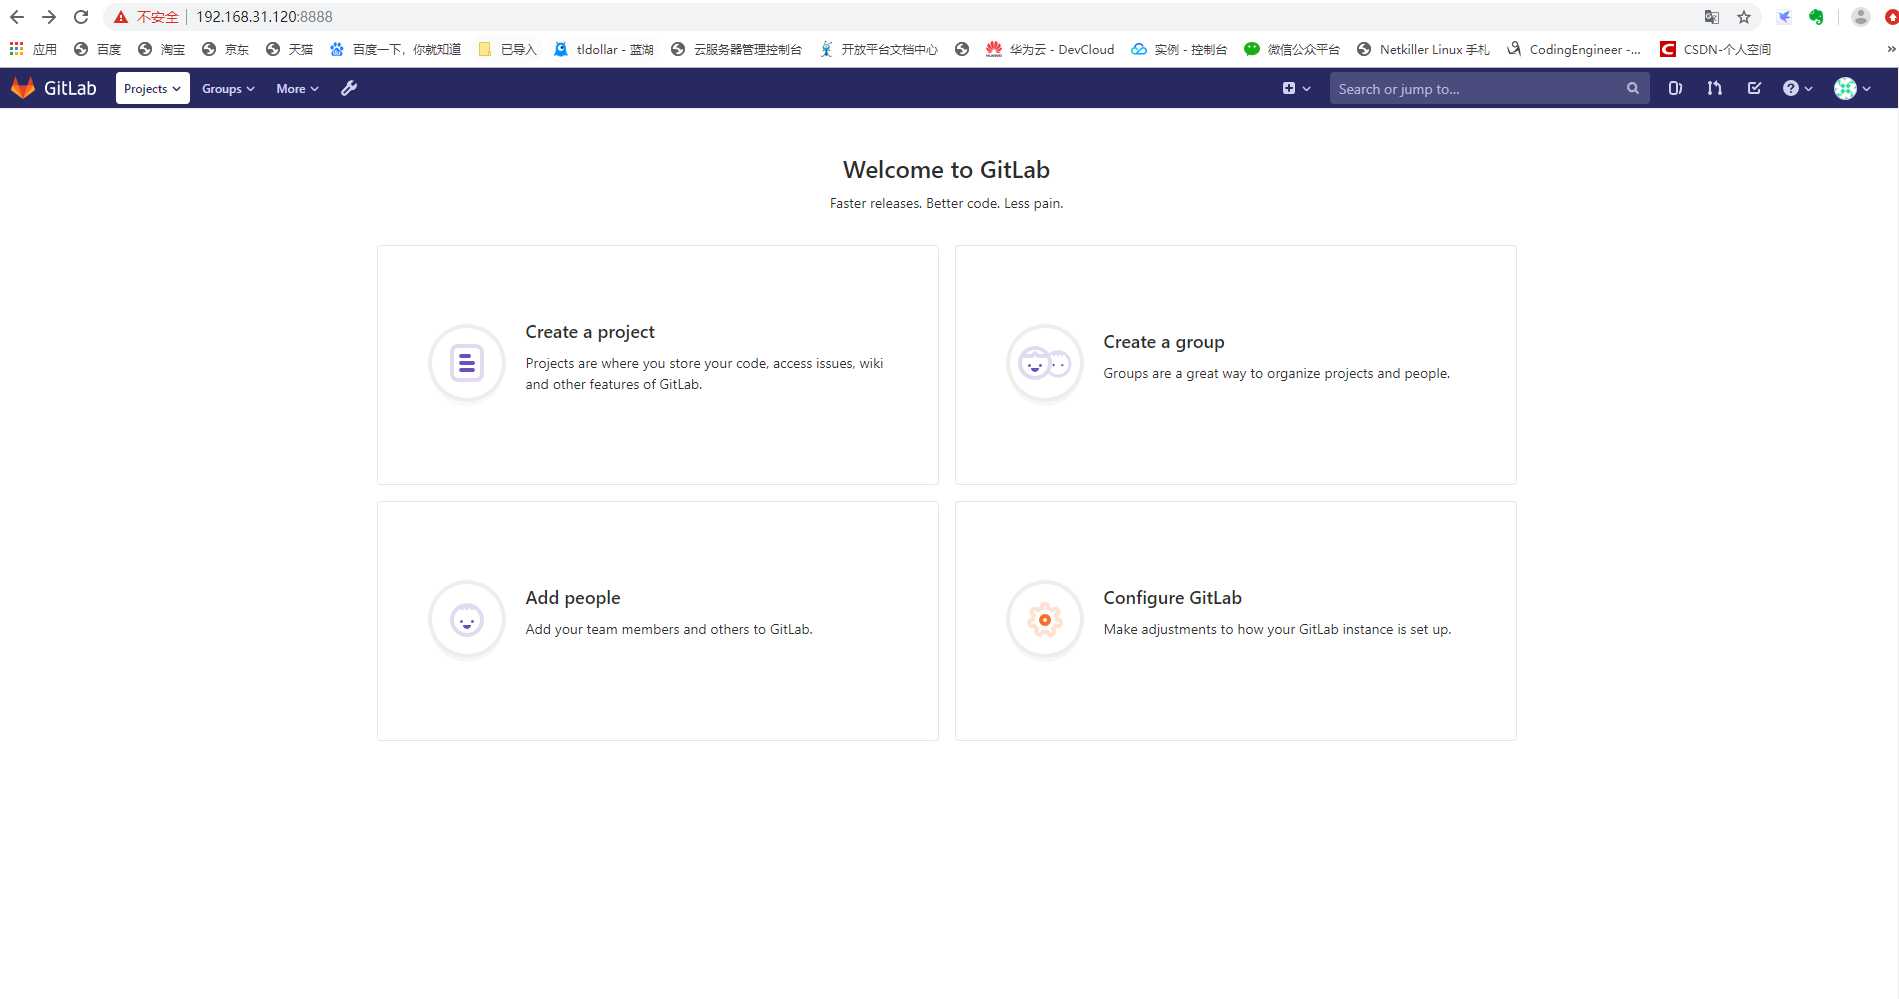This screenshot has height=999, width=1899.
Task: Click the search magnifier icon
Action: point(1633,88)
